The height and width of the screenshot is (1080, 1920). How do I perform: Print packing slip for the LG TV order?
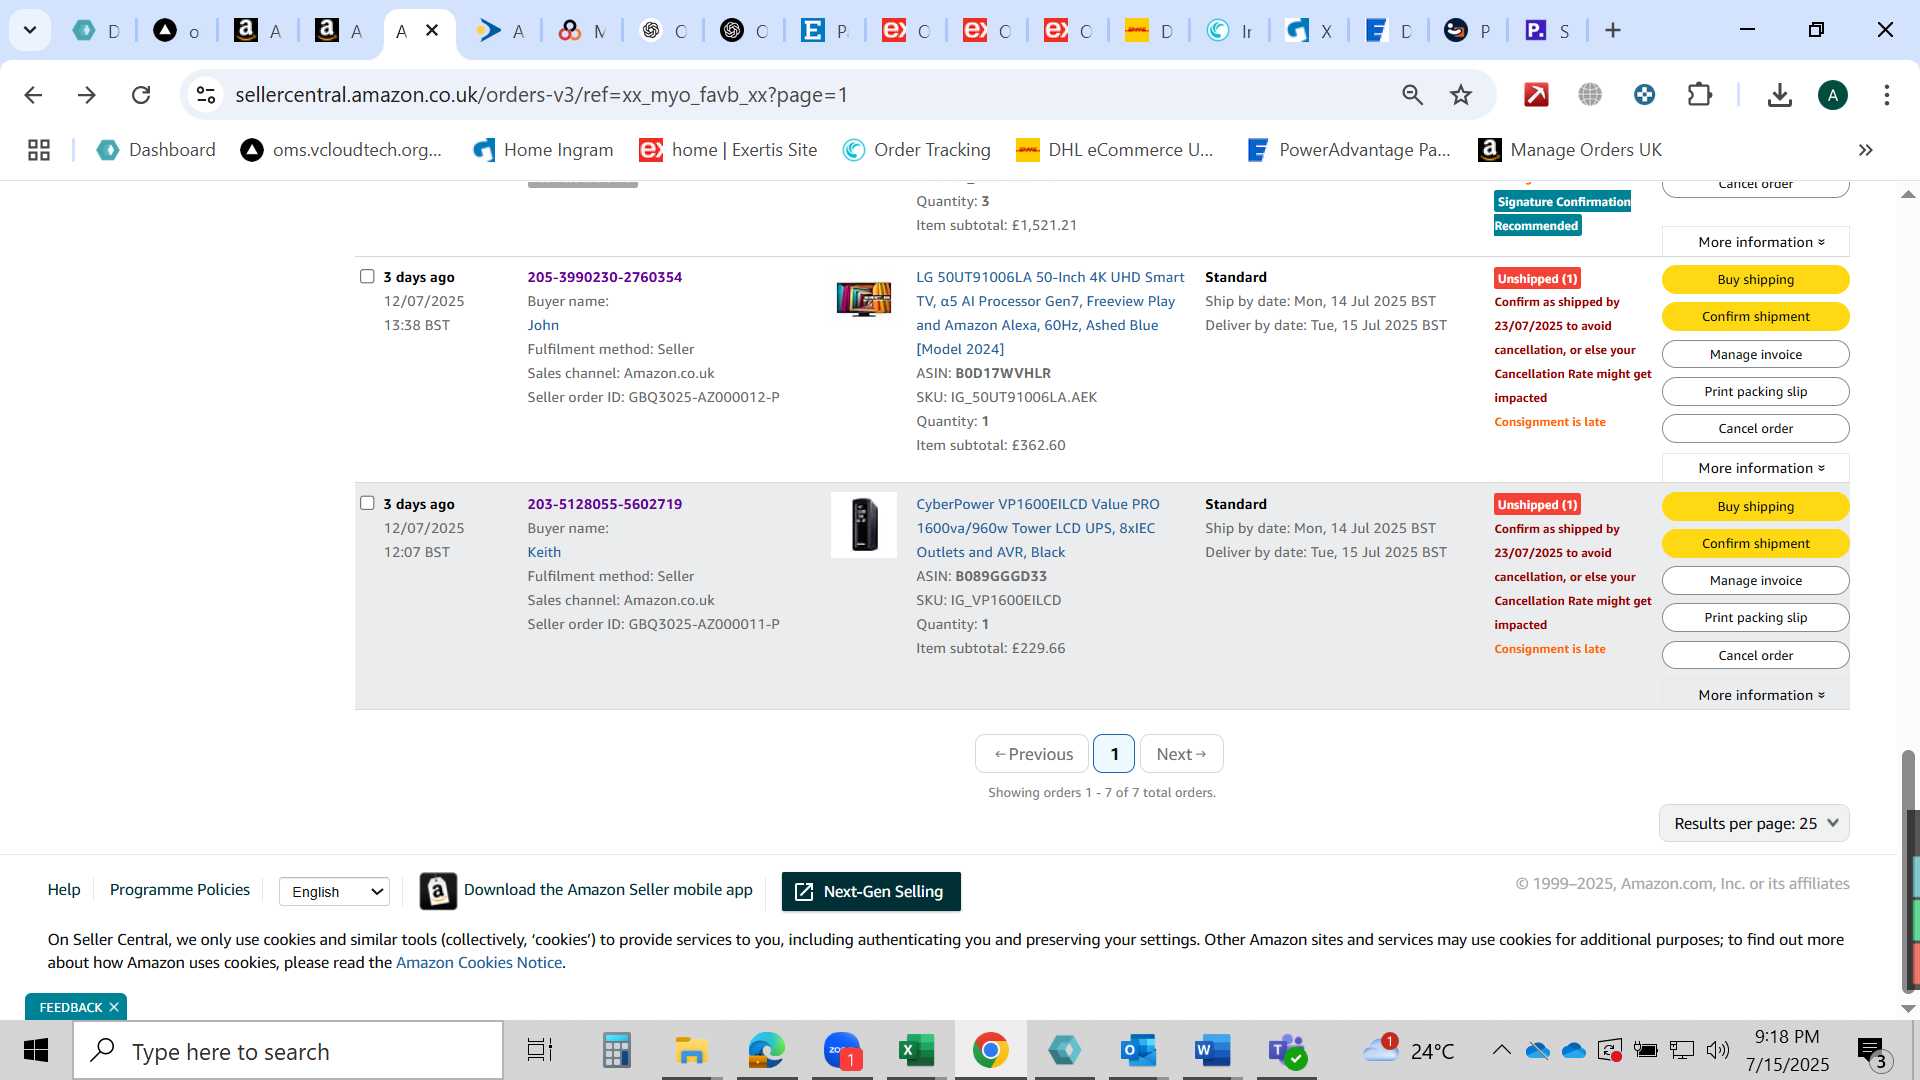click(1755, 392)
